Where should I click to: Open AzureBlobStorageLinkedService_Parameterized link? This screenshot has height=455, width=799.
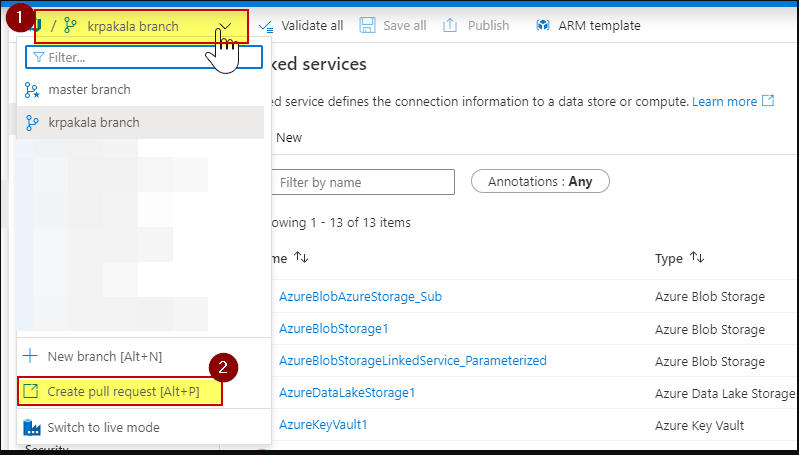(412, 361)
